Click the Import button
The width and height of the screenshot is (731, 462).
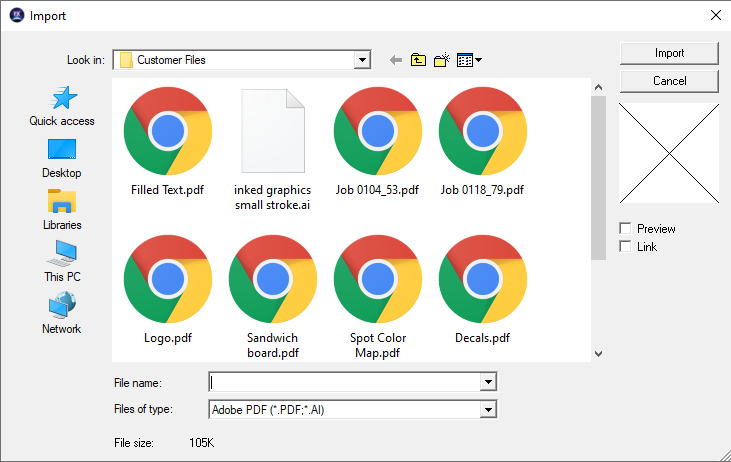click(669, 53)
